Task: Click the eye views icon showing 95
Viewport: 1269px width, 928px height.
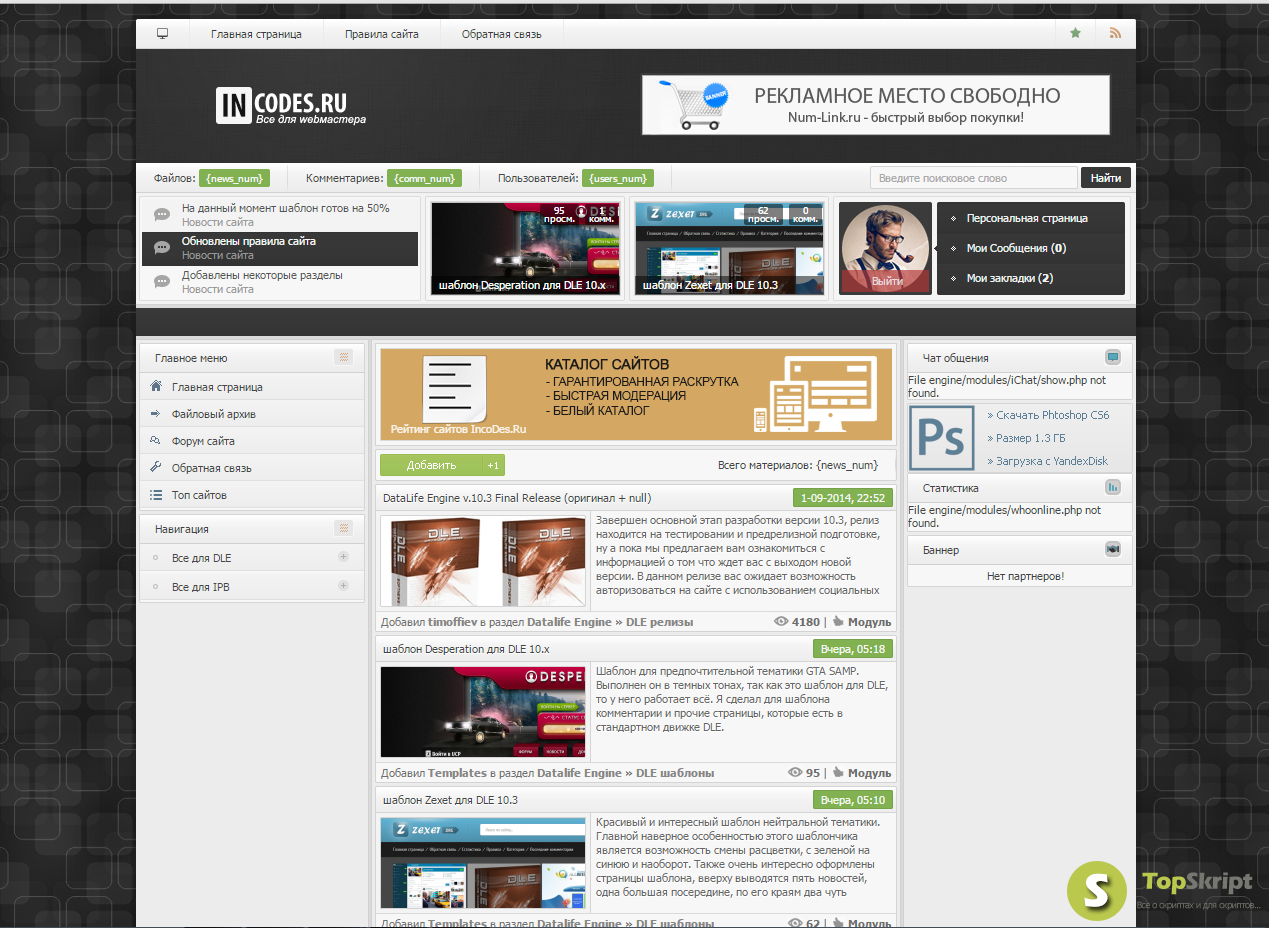Action: [796, 772]
